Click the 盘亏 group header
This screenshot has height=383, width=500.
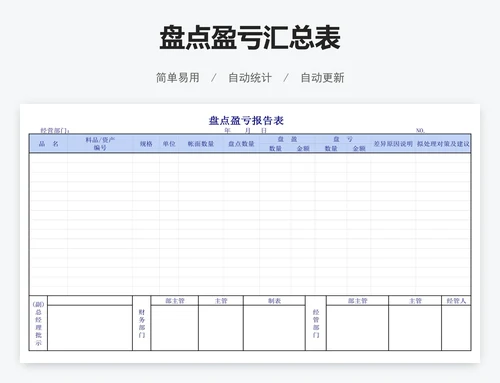343,139
